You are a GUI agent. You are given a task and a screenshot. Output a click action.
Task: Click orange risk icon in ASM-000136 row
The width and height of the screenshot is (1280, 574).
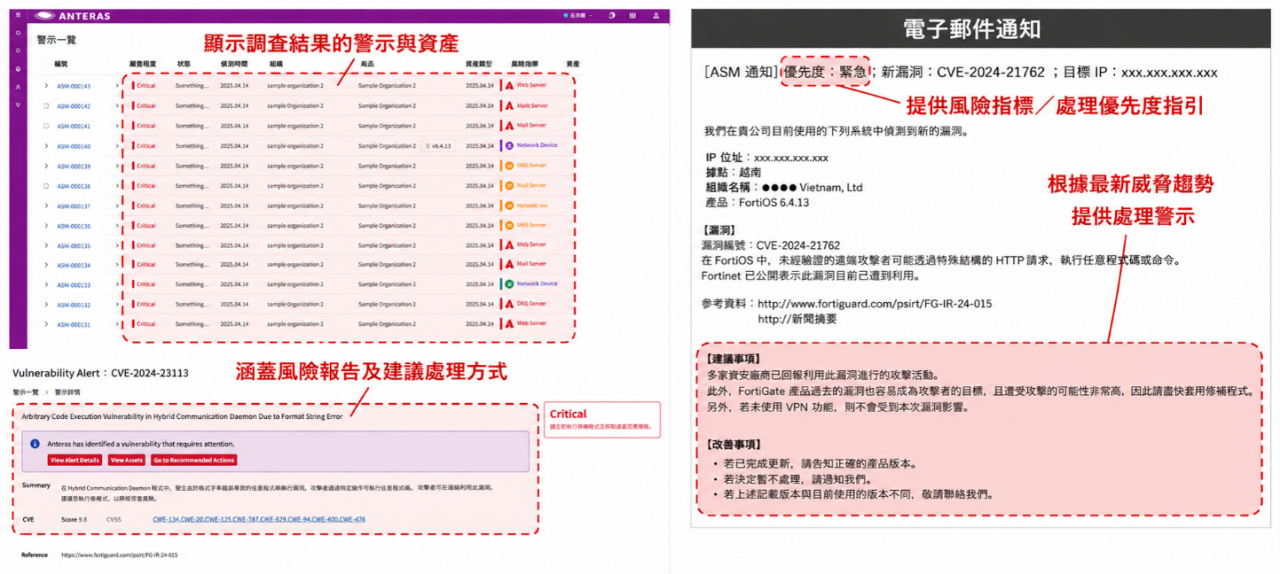[x=509, y=225]
